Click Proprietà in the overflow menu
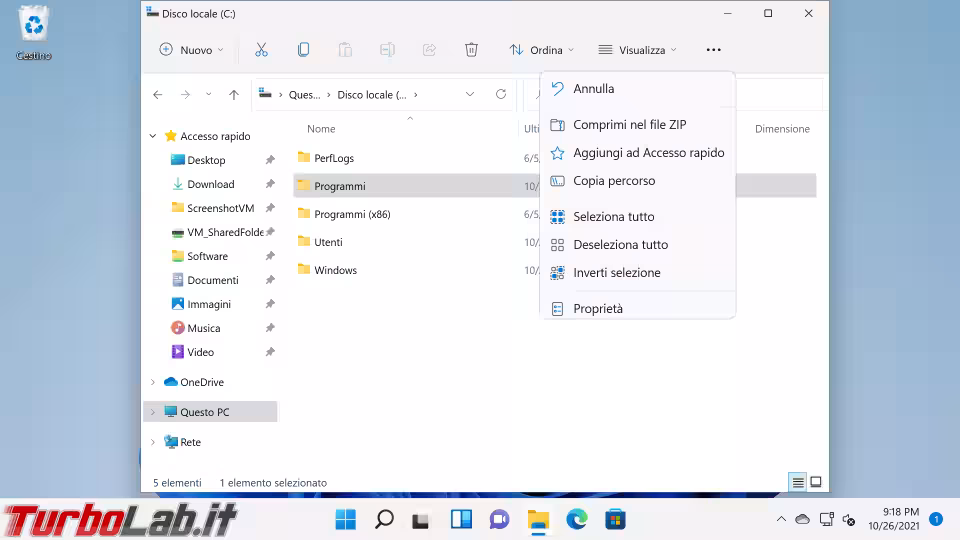 (598, 309)
